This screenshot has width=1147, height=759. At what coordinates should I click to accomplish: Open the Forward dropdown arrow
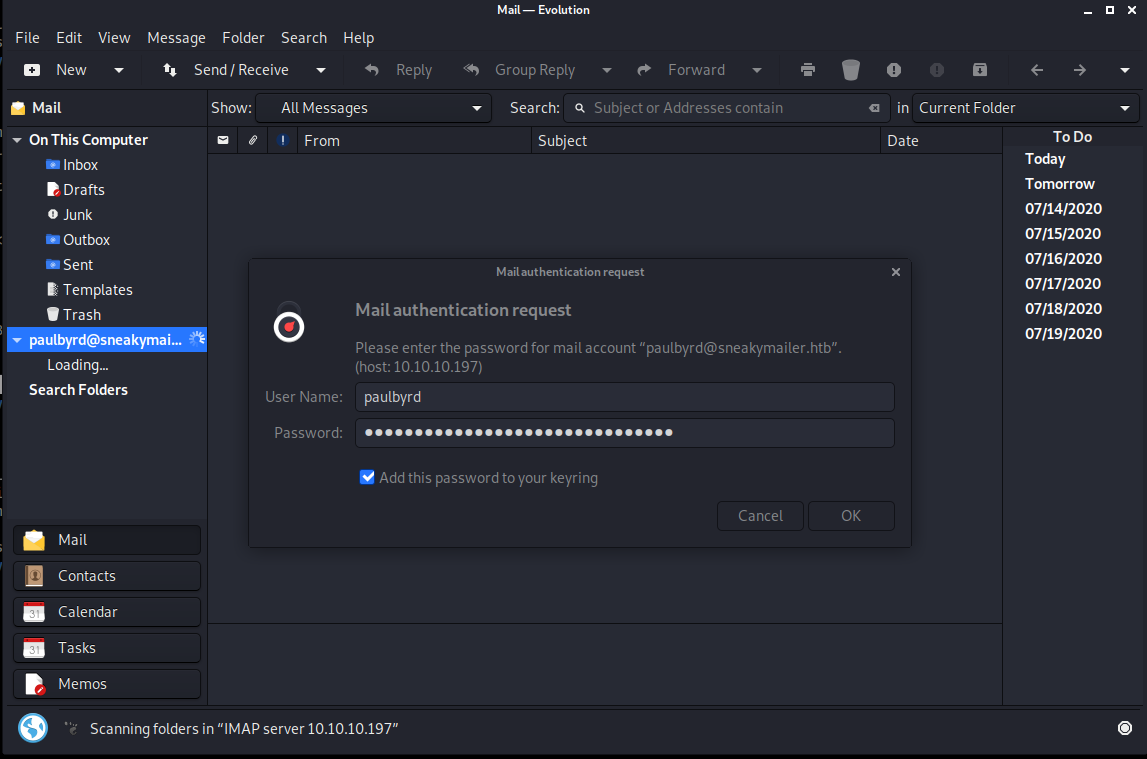(757, 70)
